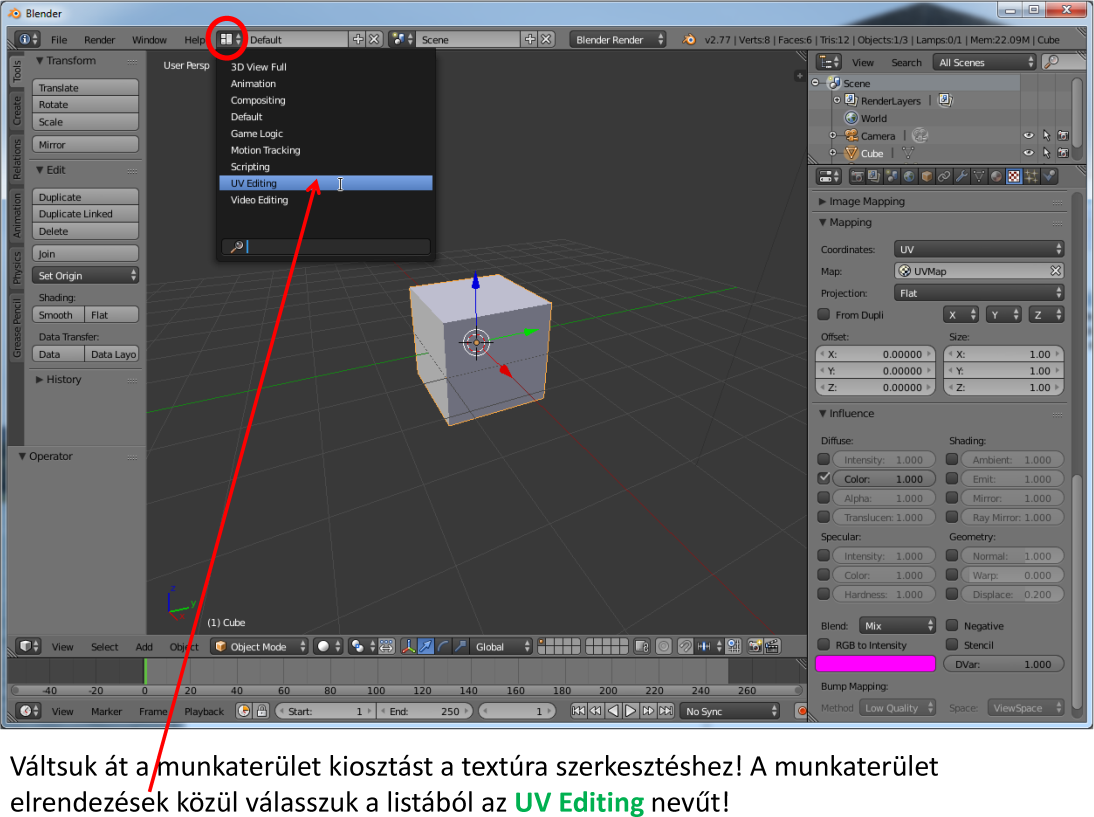Open Render properties camera tab

tap(856, 177)
